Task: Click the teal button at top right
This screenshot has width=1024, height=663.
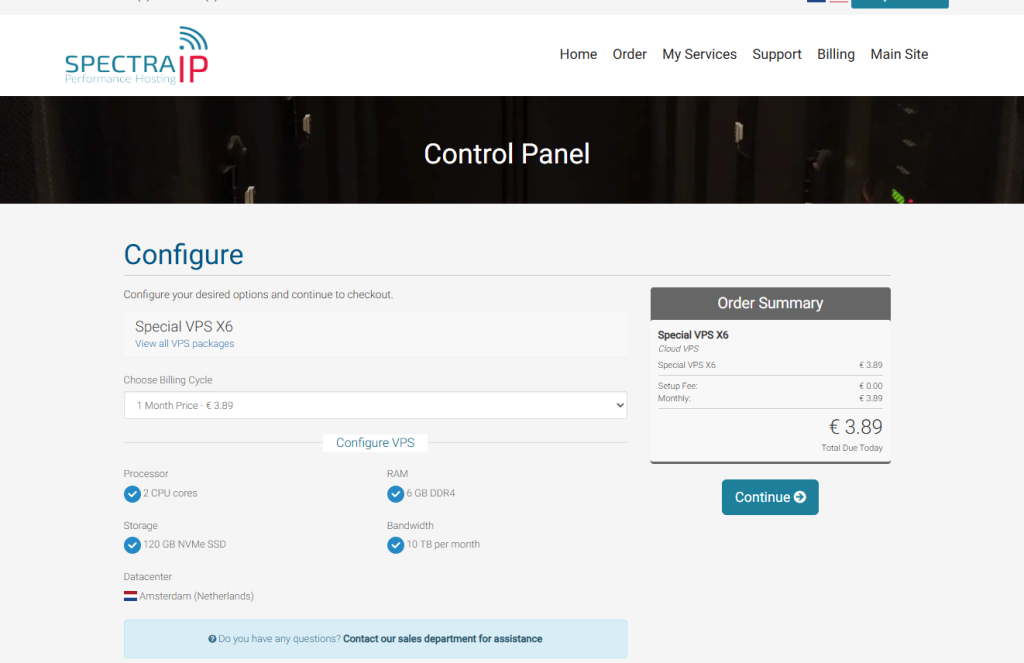Action: tap(899, 3)
